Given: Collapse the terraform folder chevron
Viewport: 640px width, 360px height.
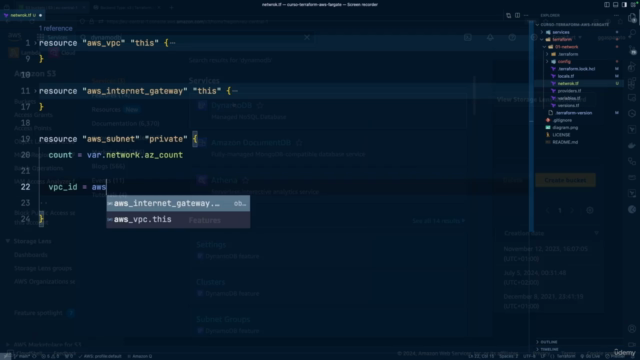Looking at the screenshot, I should [542, 39].
